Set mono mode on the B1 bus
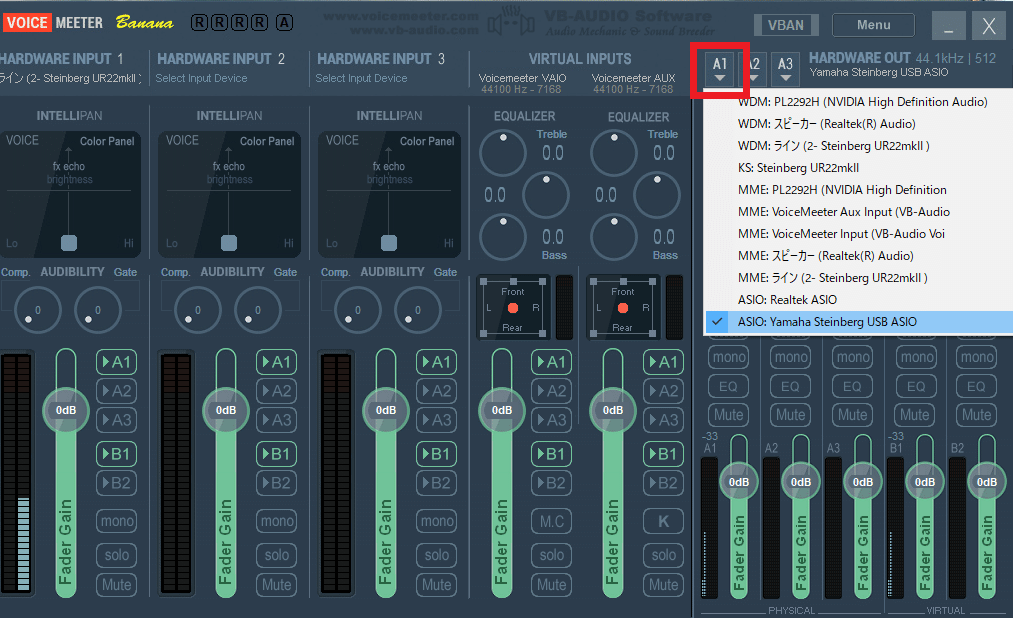Viewport: 1013px width, 618px height. click(x=917, y=357)
